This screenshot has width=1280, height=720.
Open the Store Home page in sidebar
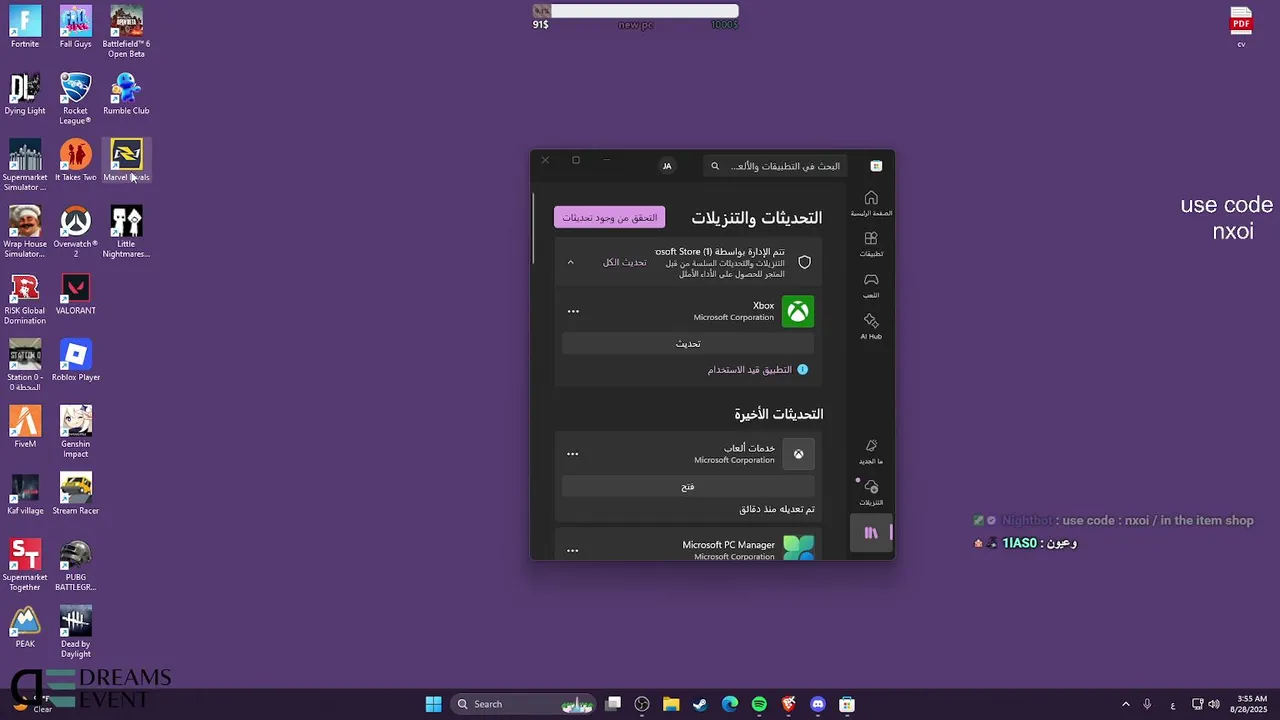[x=871, y=203]
